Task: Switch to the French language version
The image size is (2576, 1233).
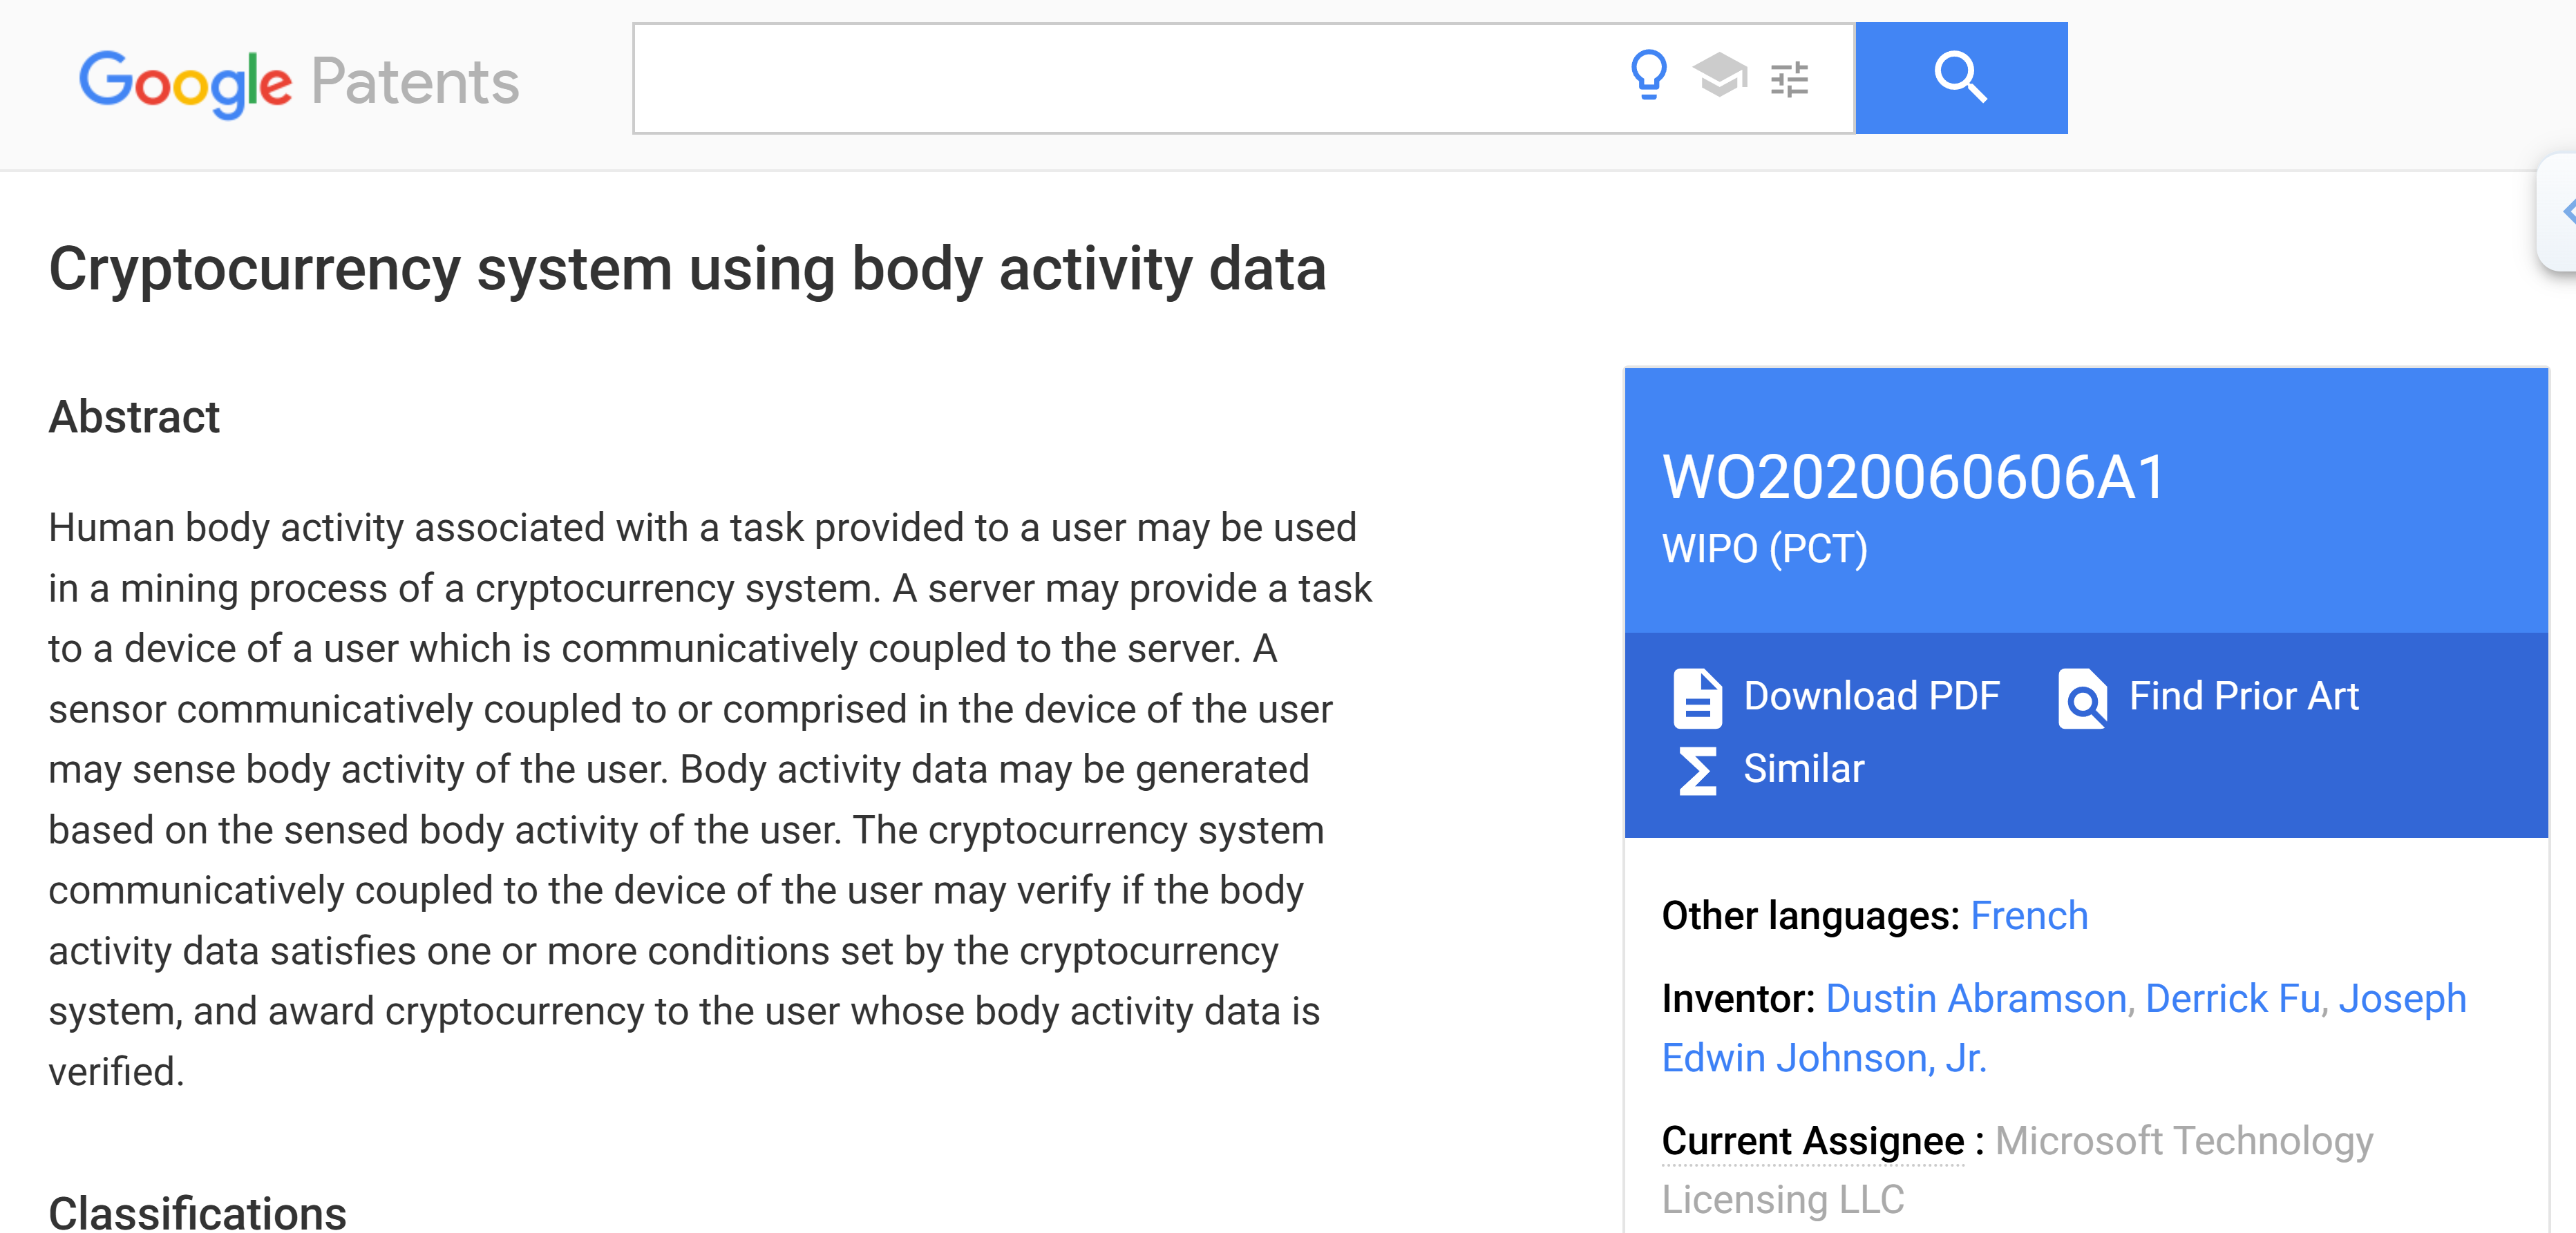Action: pos(2028,916)
